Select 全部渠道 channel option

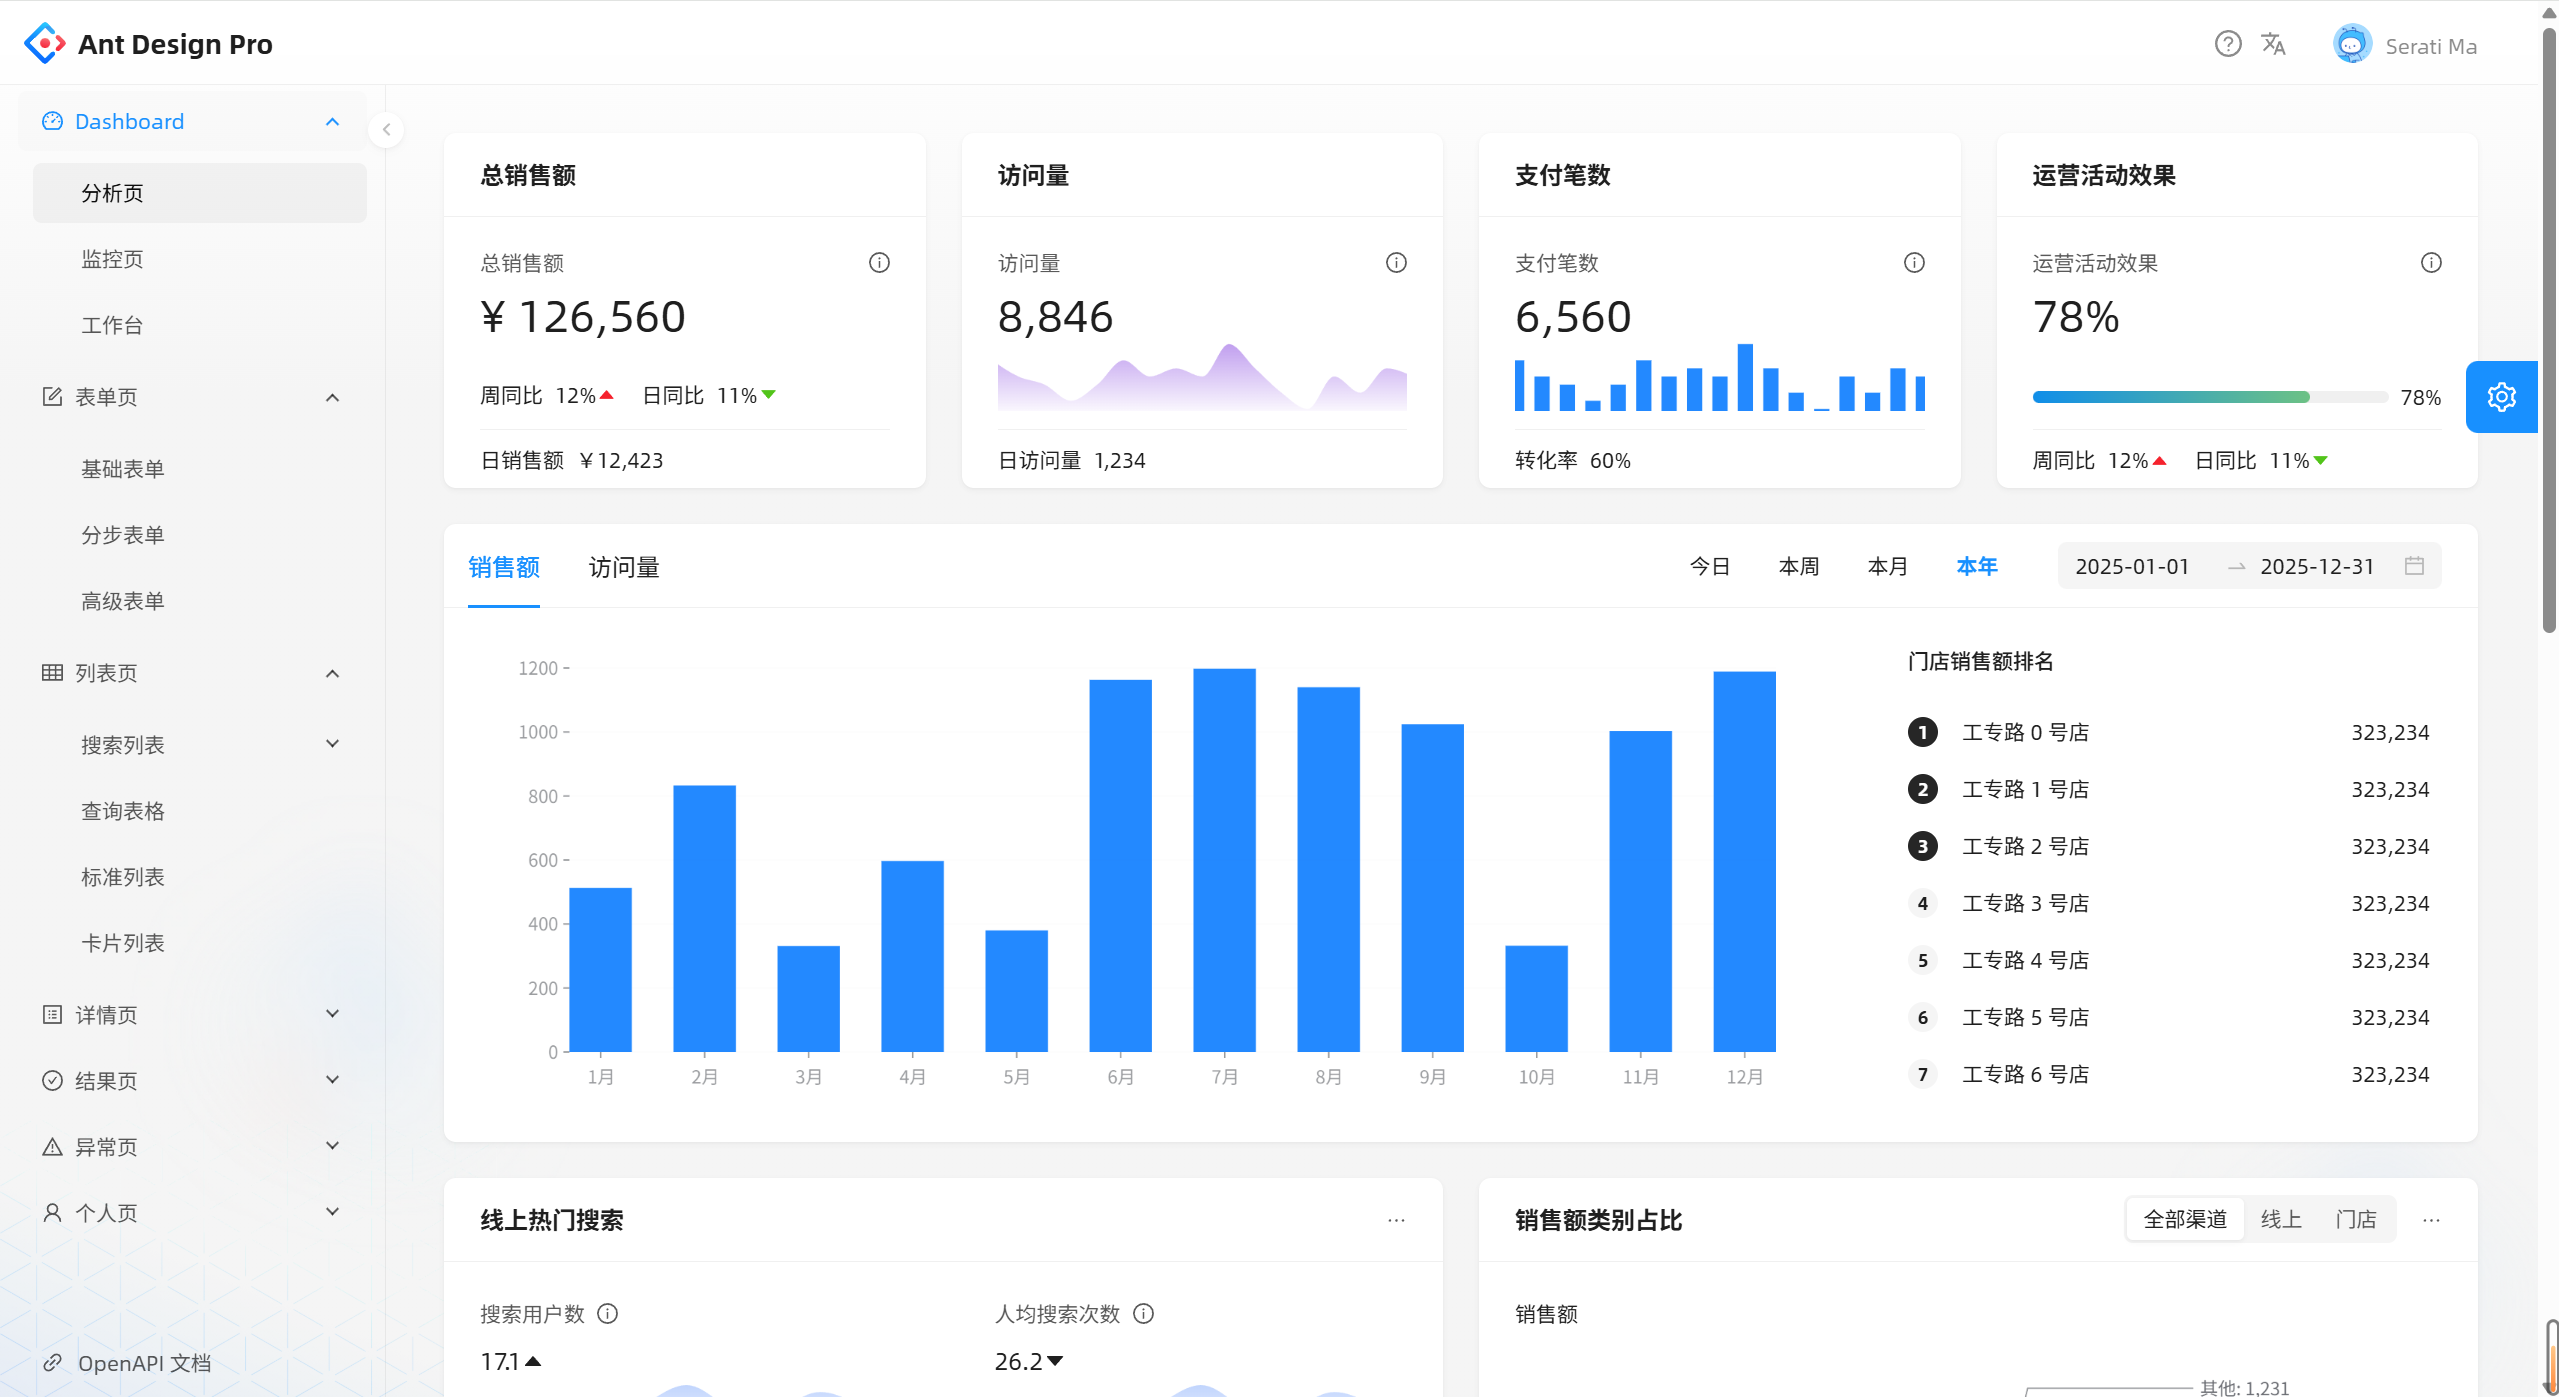pyautogui.click(x=2185, y=1219)
